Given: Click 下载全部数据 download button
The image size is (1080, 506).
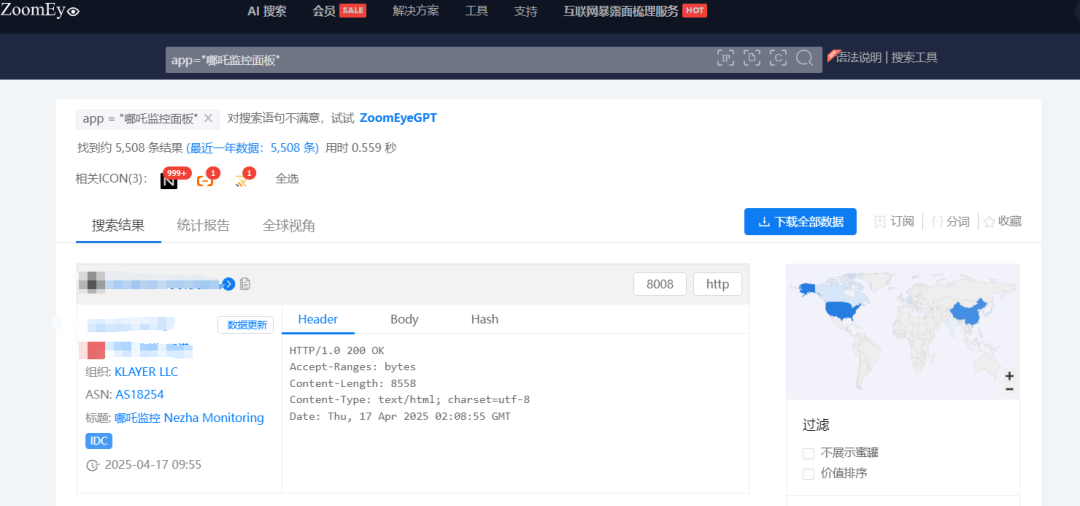Looking at the screenshot, I should [800, 222].
